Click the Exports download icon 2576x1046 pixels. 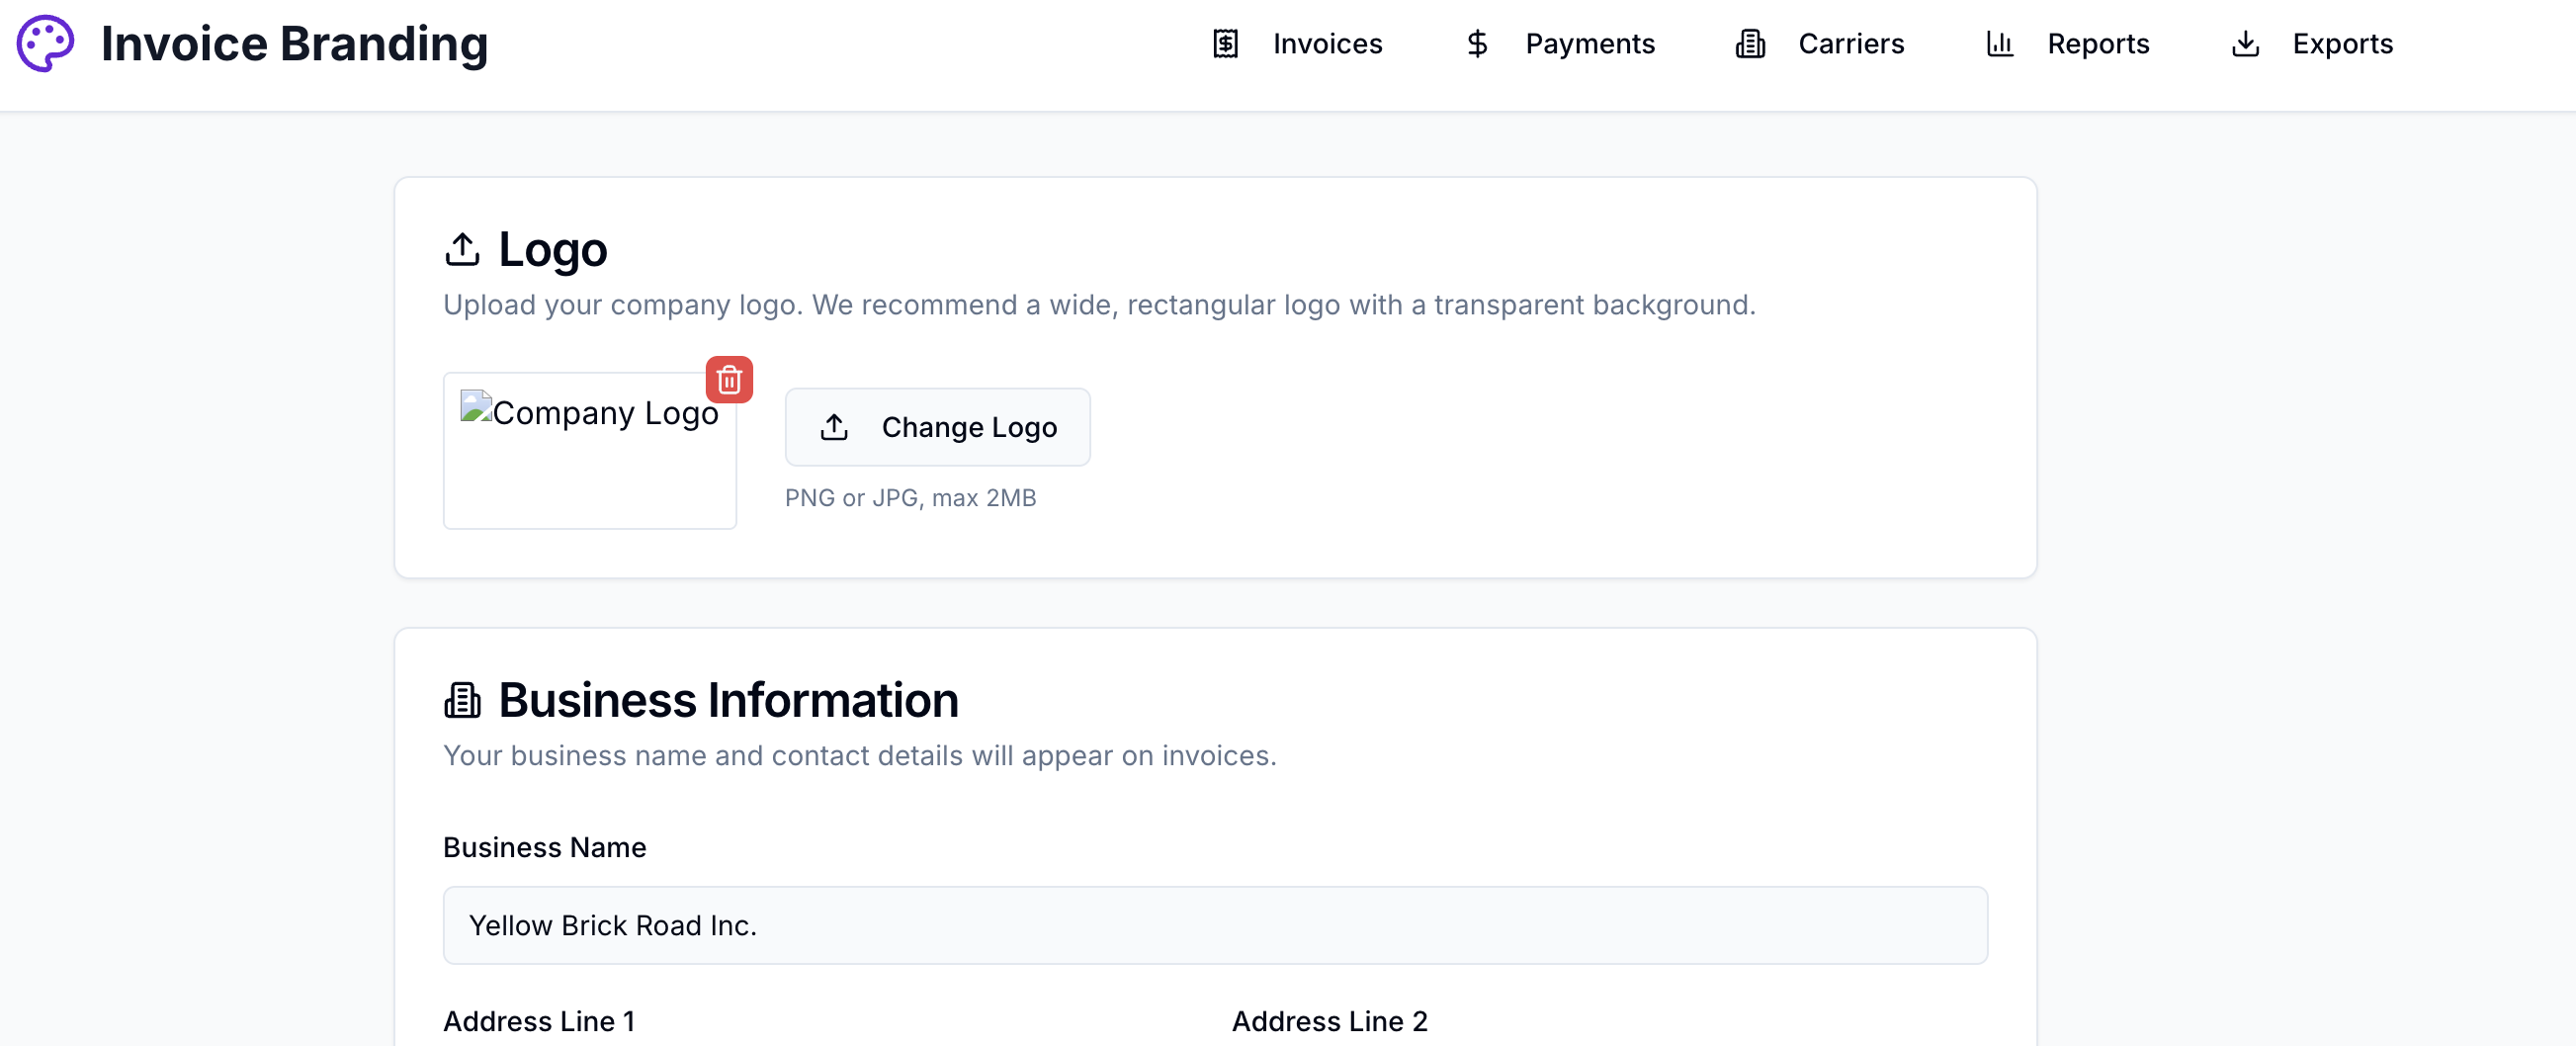click(2245, 44)
